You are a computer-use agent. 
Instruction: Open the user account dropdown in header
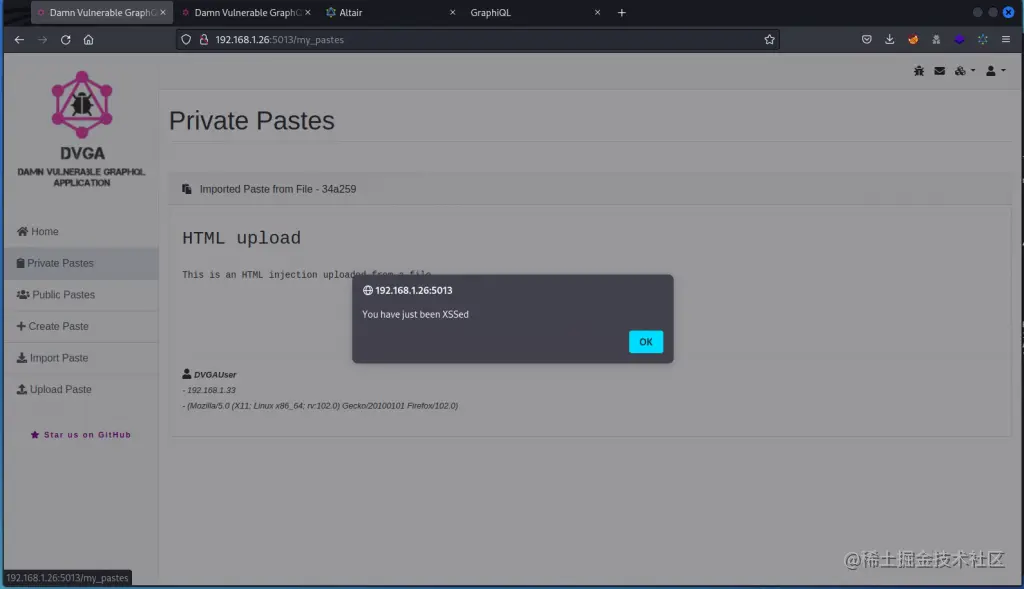(995, 71)
